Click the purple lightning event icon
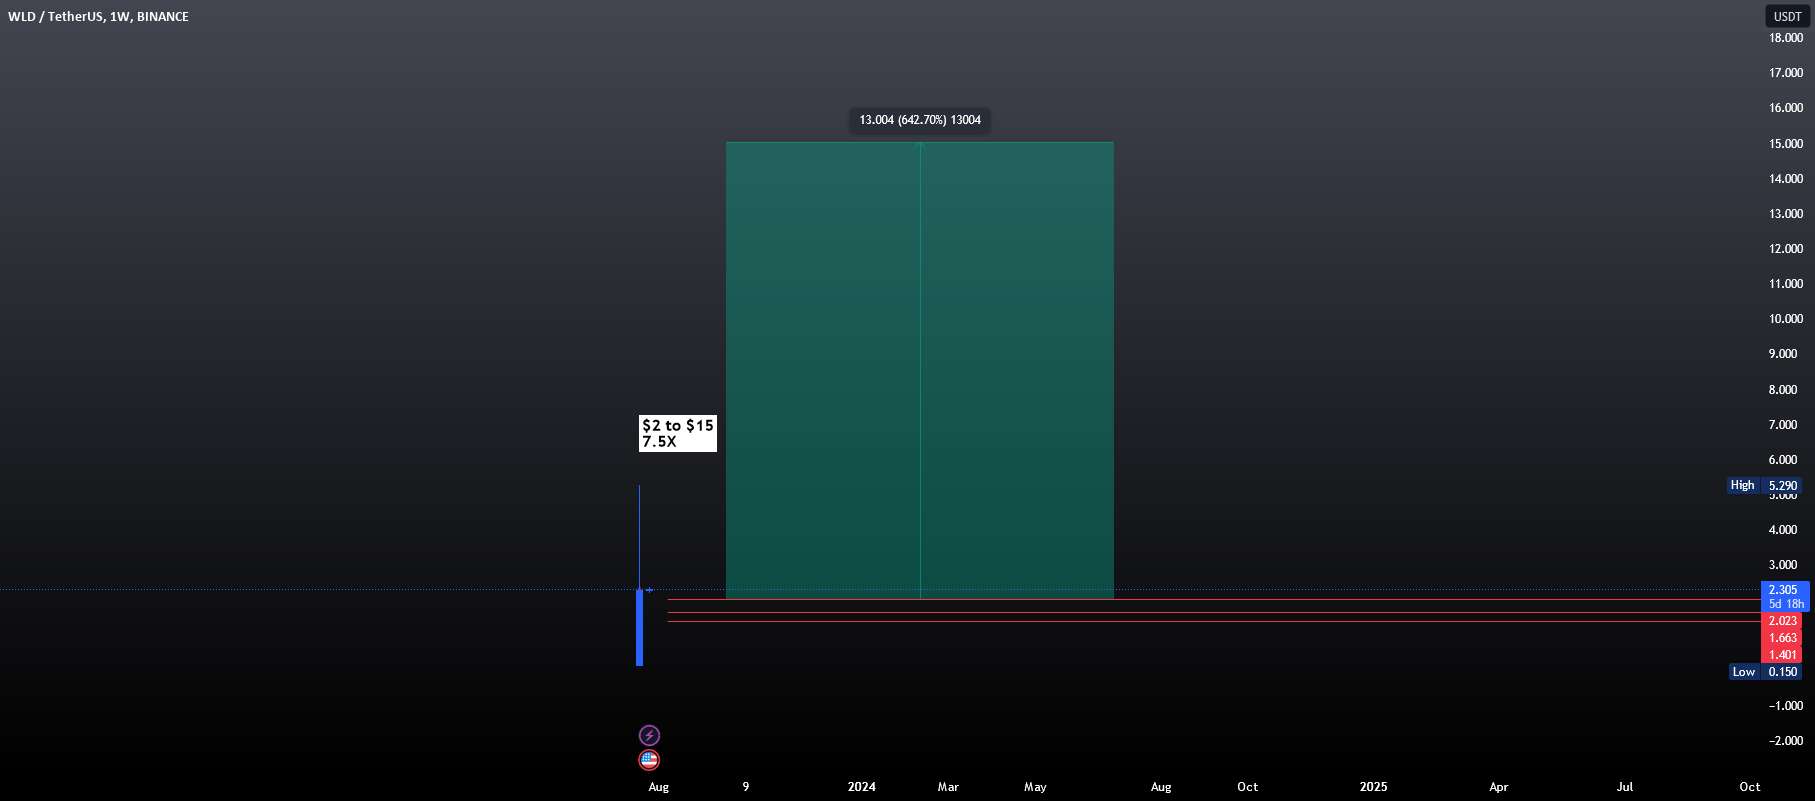1815x801 pixels. coord(649,735)
